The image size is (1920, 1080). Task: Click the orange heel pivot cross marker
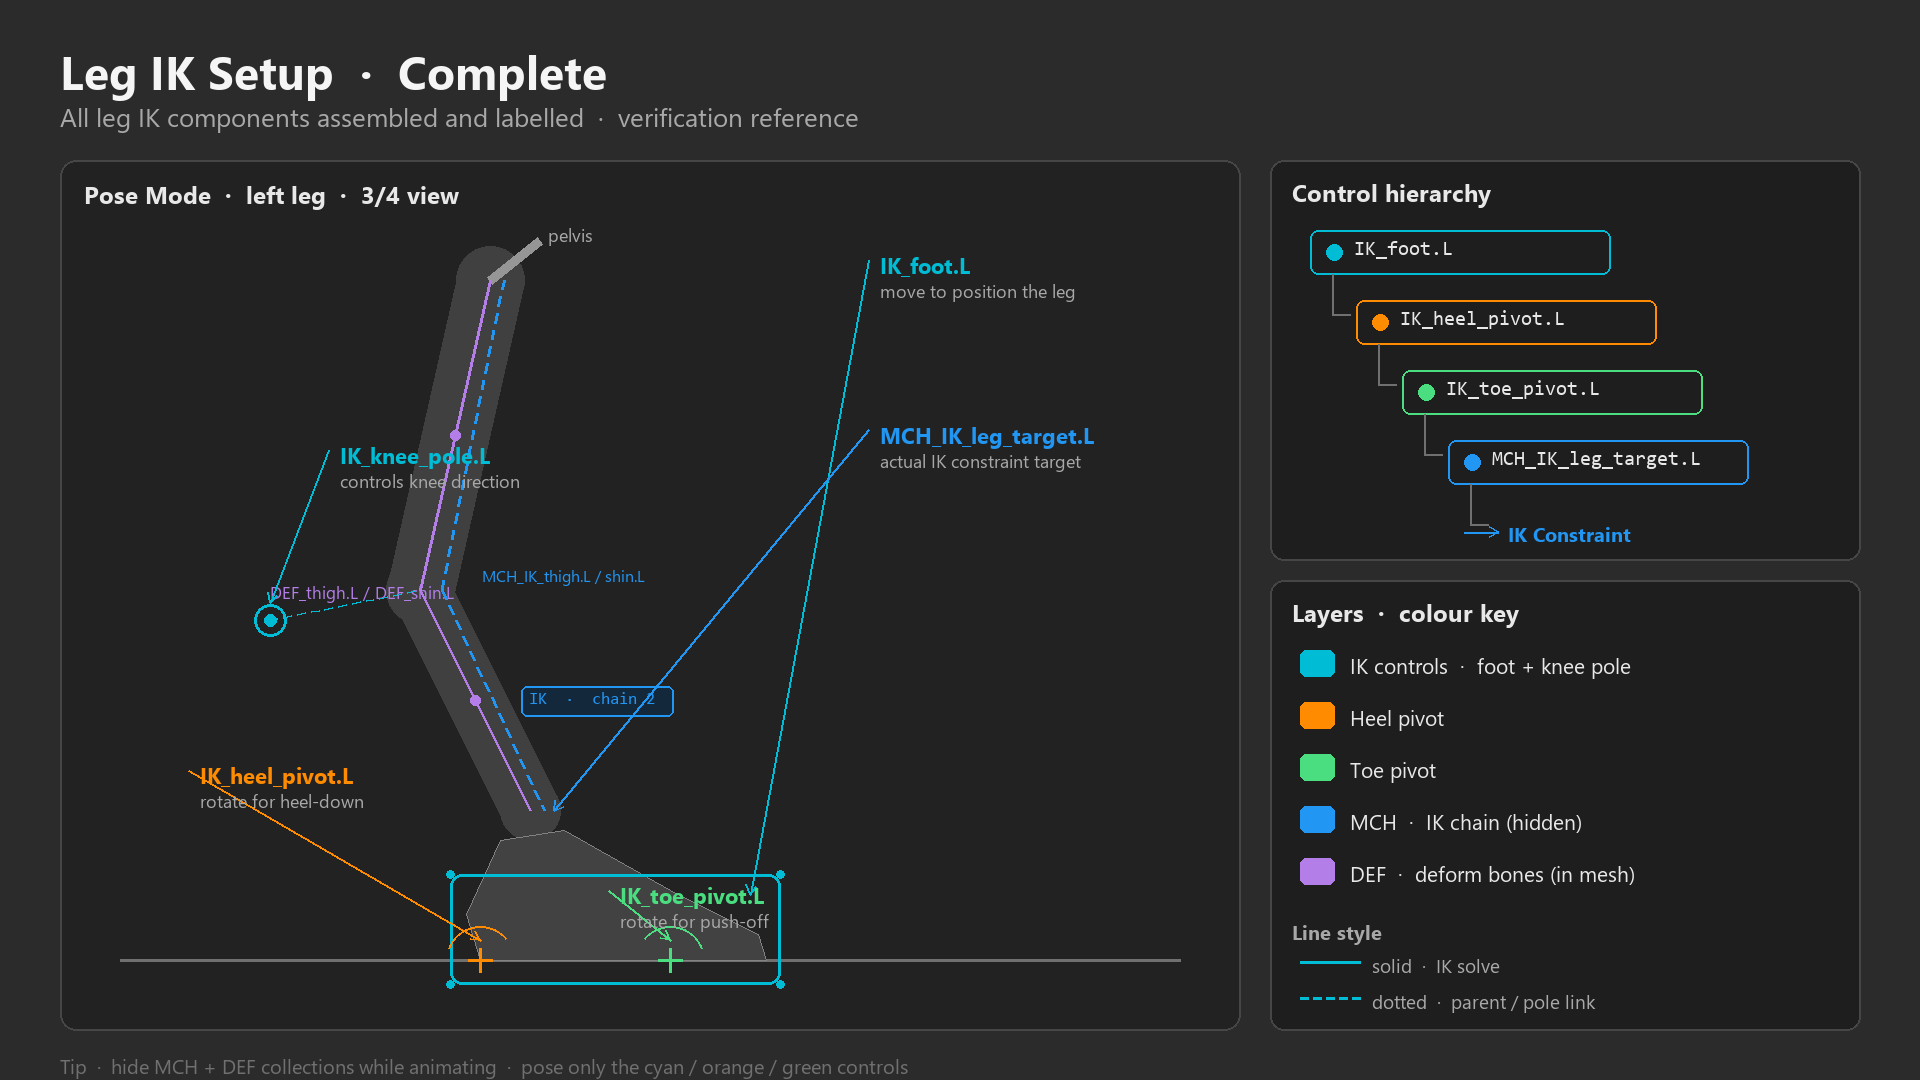pos(480,960)
